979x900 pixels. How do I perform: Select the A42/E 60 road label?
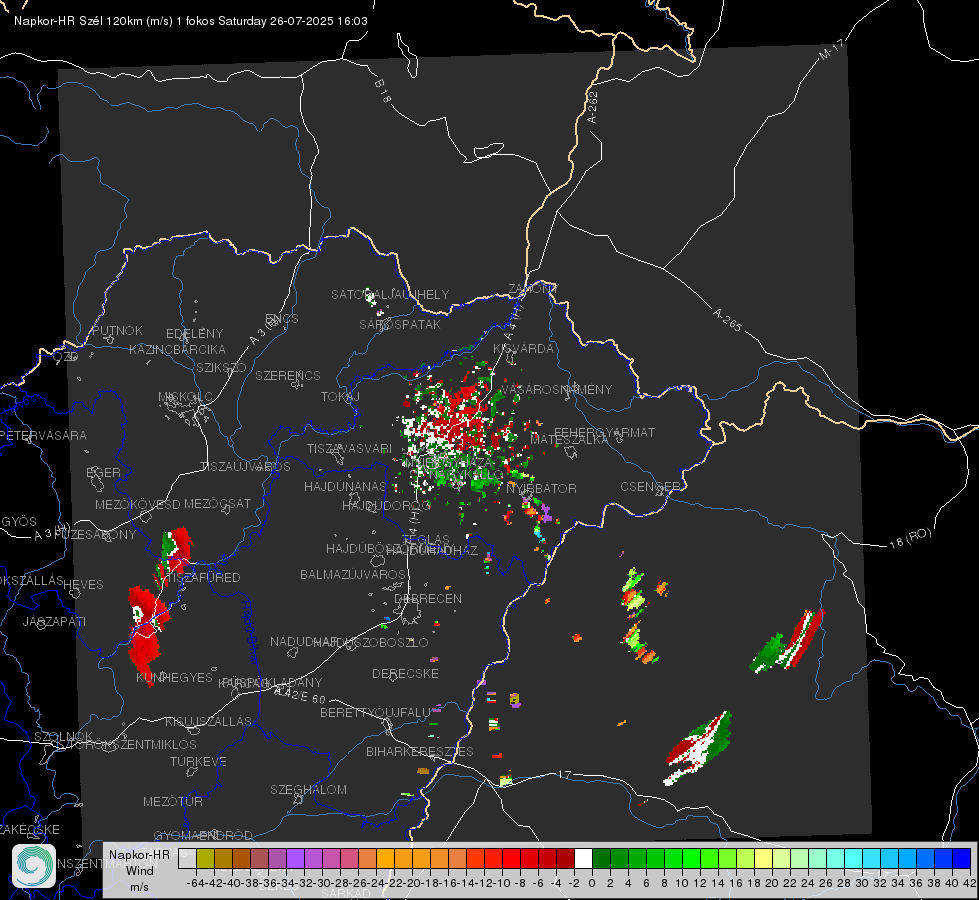pyautogui.click(x=300, y=695)
